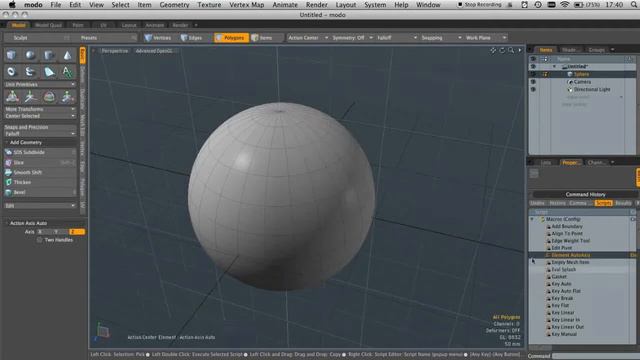
Task: Click the SDS Subdivide icon
Action: coord(8,152)
